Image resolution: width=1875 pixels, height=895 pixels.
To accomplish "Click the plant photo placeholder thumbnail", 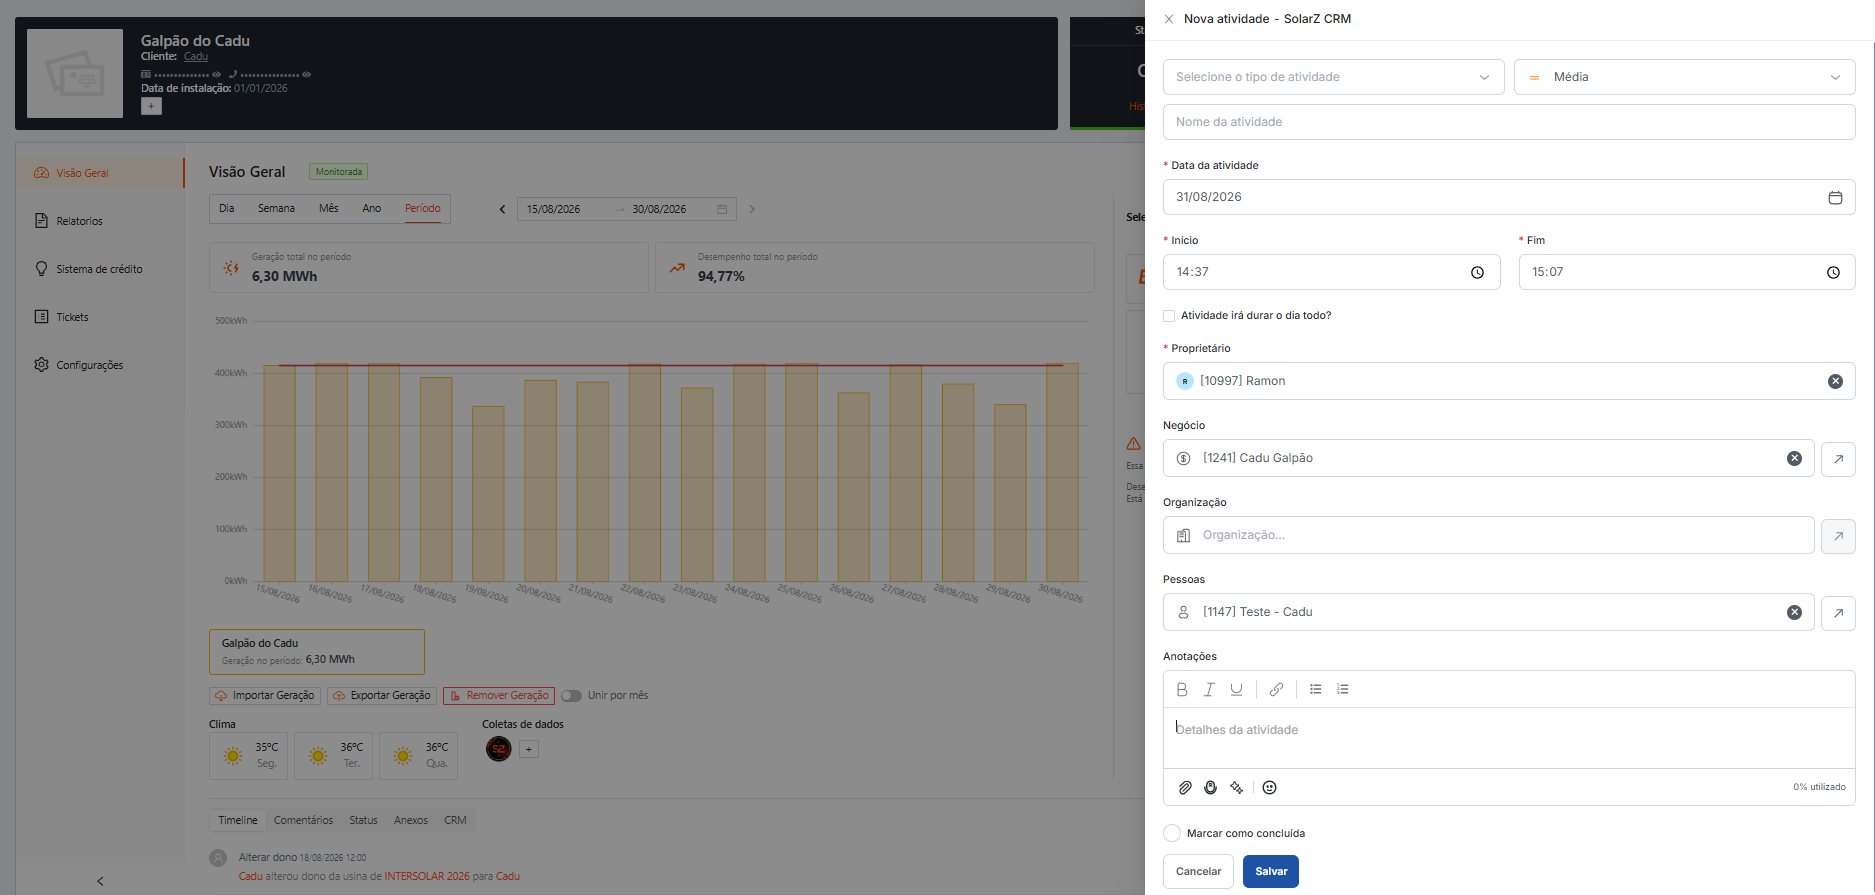I will (75, 73).
